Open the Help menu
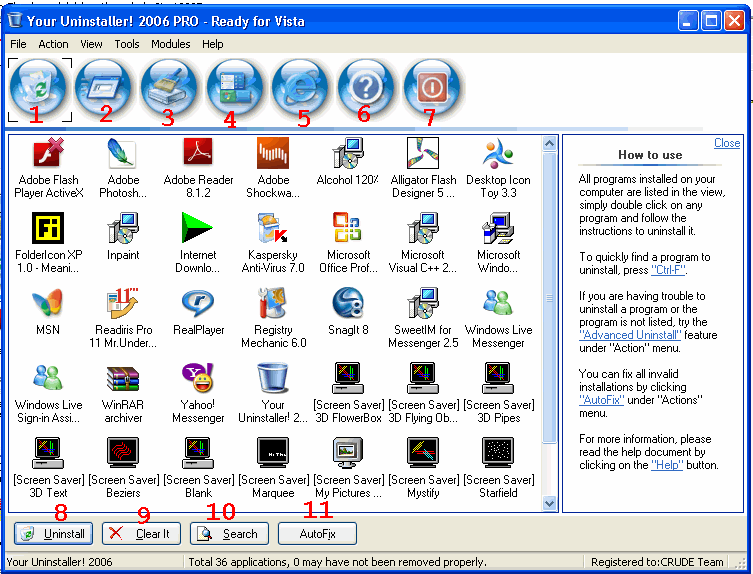753x574 pixels. 213,44
